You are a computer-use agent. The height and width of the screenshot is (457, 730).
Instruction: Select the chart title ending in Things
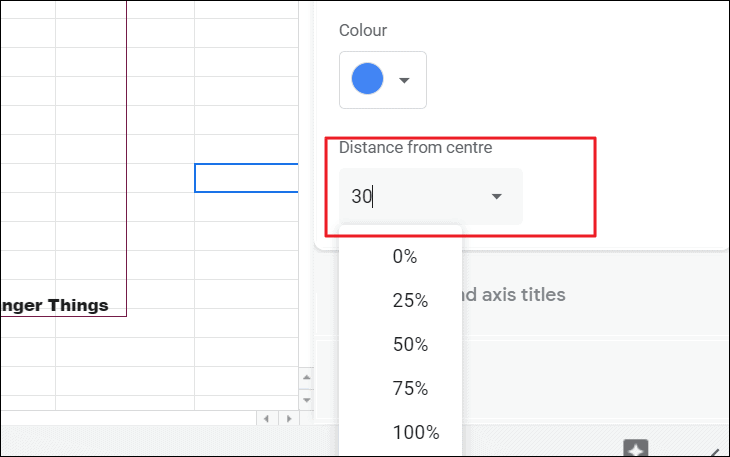[54, 305]
